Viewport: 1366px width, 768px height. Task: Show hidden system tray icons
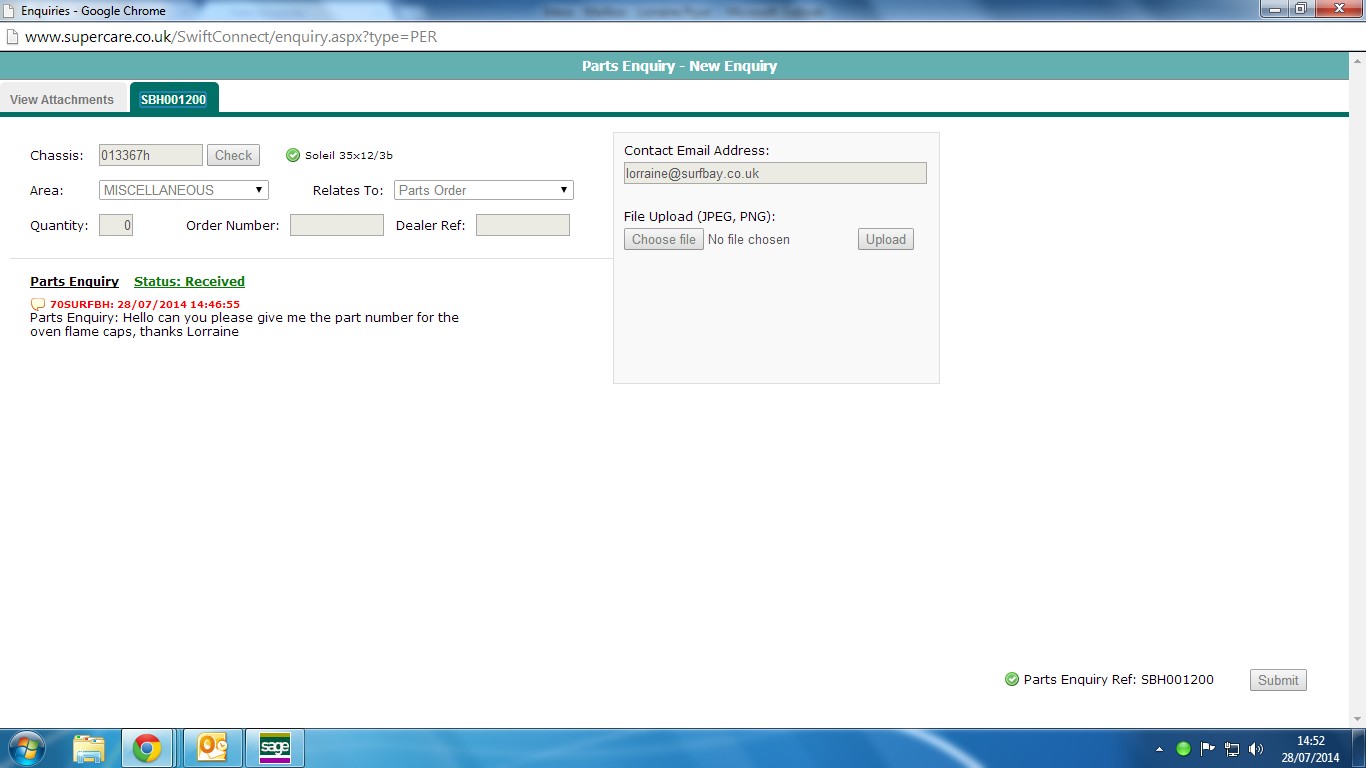(x=1160, y=749)
